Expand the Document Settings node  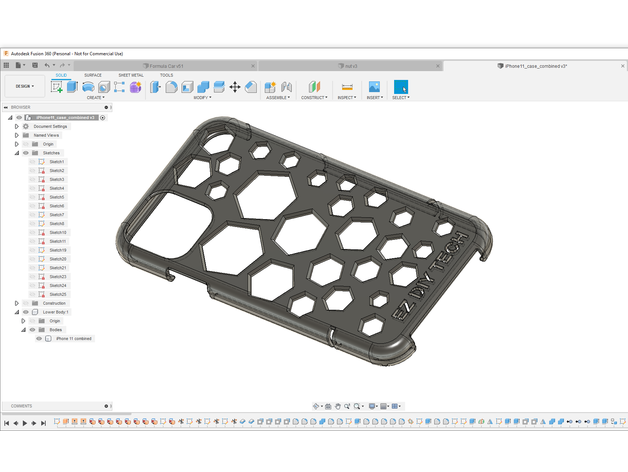[17, 127]
